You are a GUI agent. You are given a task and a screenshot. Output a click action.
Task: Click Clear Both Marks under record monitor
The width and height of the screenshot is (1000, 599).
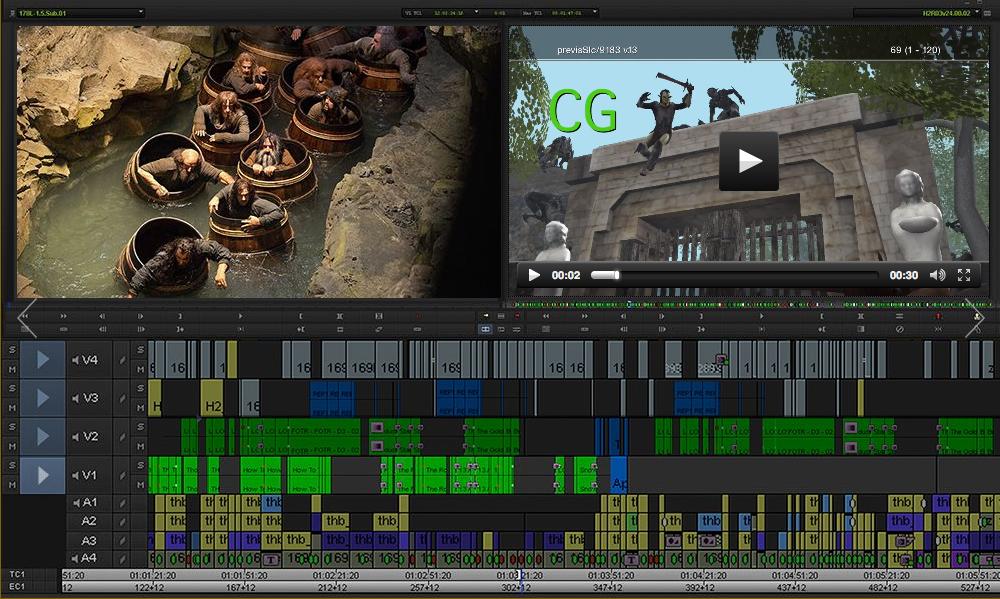pyautogui.click(x=860, y=316)
